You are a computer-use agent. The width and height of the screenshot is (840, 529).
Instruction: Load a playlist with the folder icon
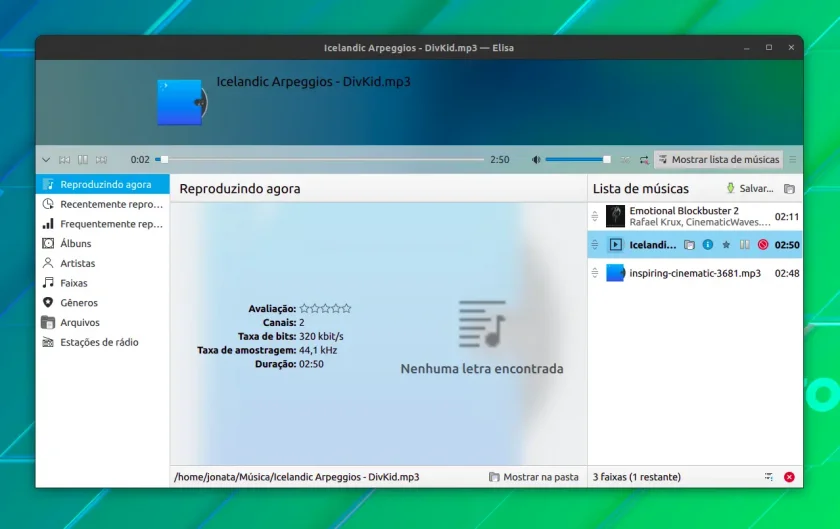point(789,189)
